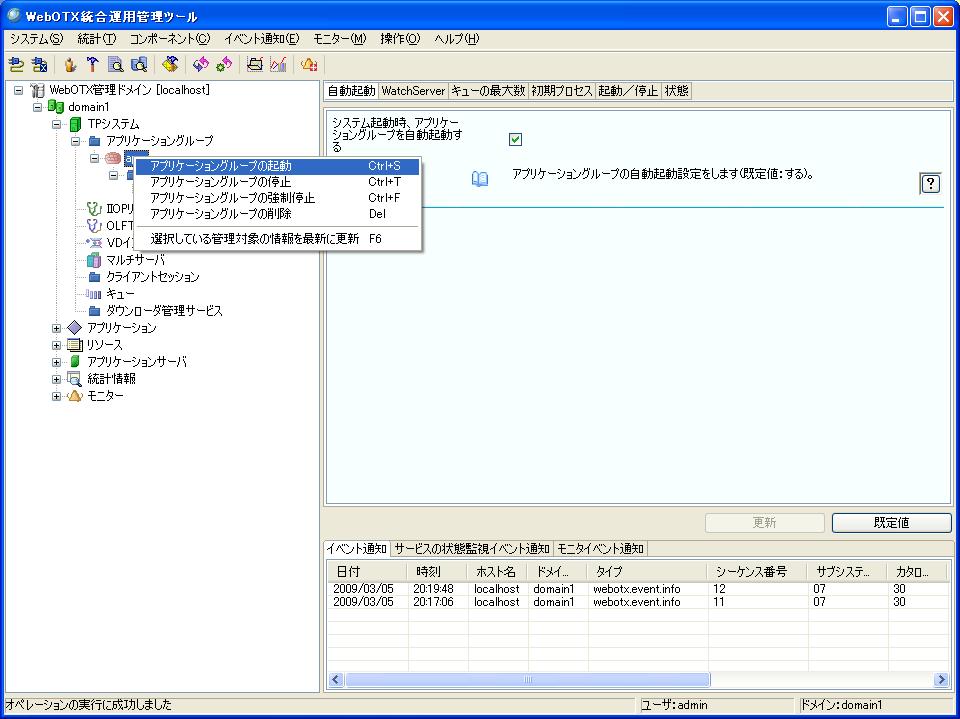The image size is (960, 719).
Task: Click the 統計情報 magnifier icon in the tree
Action: tap(75, 379)
